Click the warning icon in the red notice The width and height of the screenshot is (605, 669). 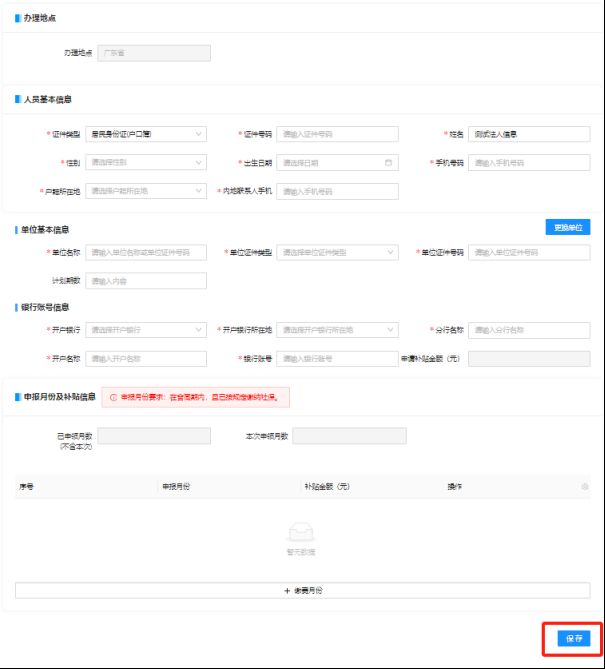click(113, 397)
